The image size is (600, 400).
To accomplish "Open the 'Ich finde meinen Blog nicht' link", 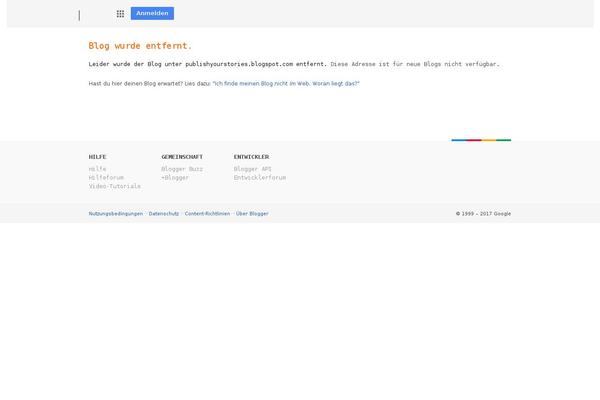I will point(286,83).
